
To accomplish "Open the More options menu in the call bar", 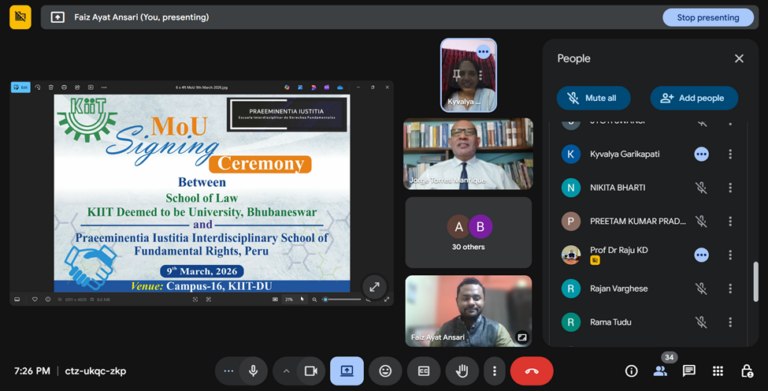I will [494, 371].
